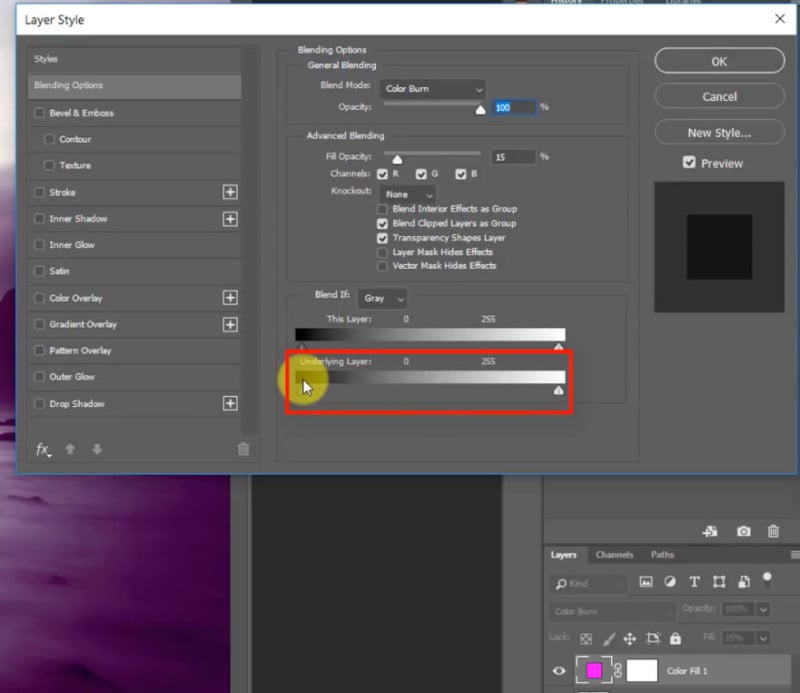Filter layers by pixel layer icon

646,582
